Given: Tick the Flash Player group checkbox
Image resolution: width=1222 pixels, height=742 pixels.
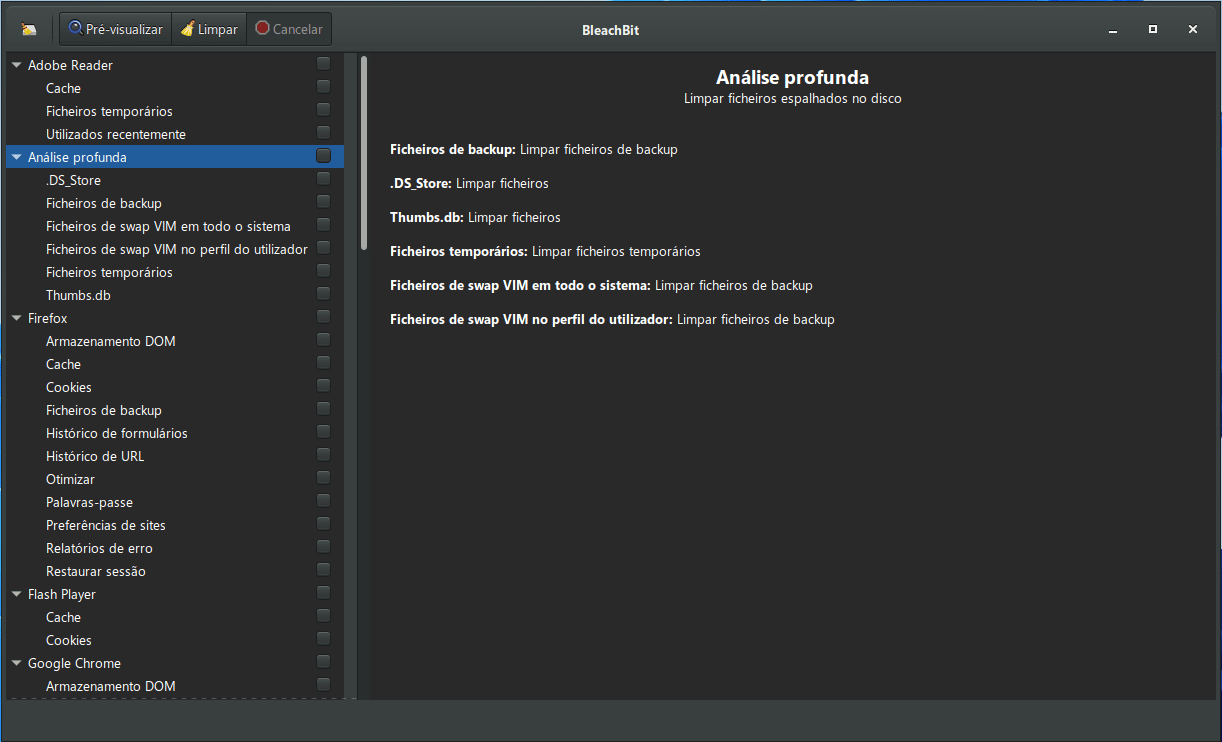Looking at the screenshot, I should [x=323, y=593].
